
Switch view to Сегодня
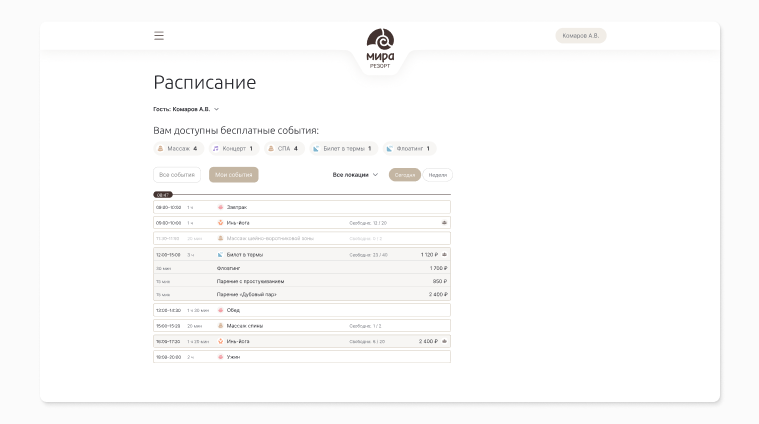click(405, 175)
